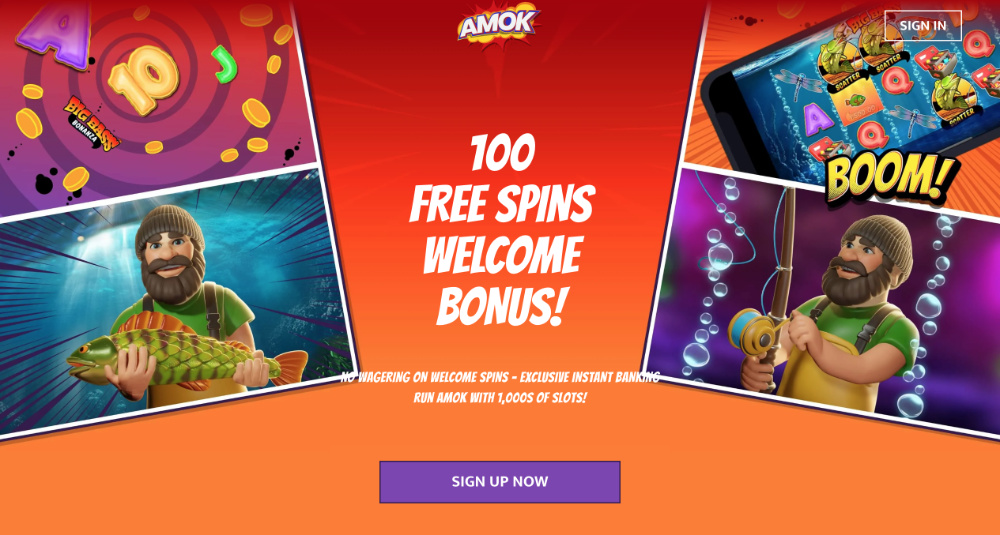Click the Big Bass Bonanza logo
Screen dimensions: 1000x535
92,122
